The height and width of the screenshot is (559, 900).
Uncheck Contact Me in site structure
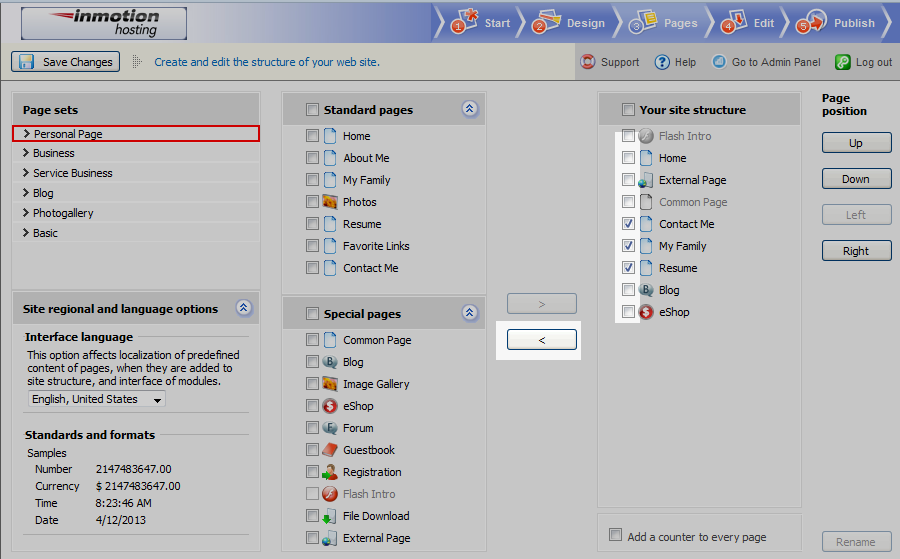point(628,224)
